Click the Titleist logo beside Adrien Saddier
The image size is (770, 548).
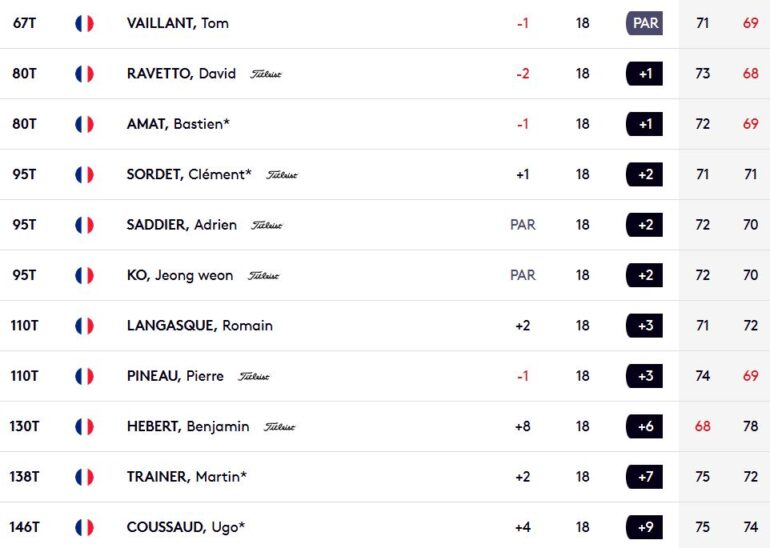pyautogui.click(x=267, y=225)
